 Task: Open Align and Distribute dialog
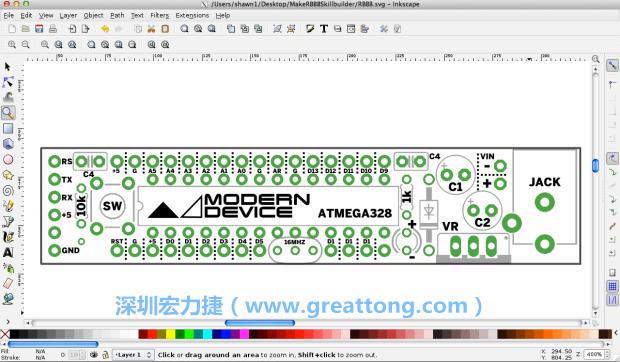pyautogui.click(x=365, y=29)
